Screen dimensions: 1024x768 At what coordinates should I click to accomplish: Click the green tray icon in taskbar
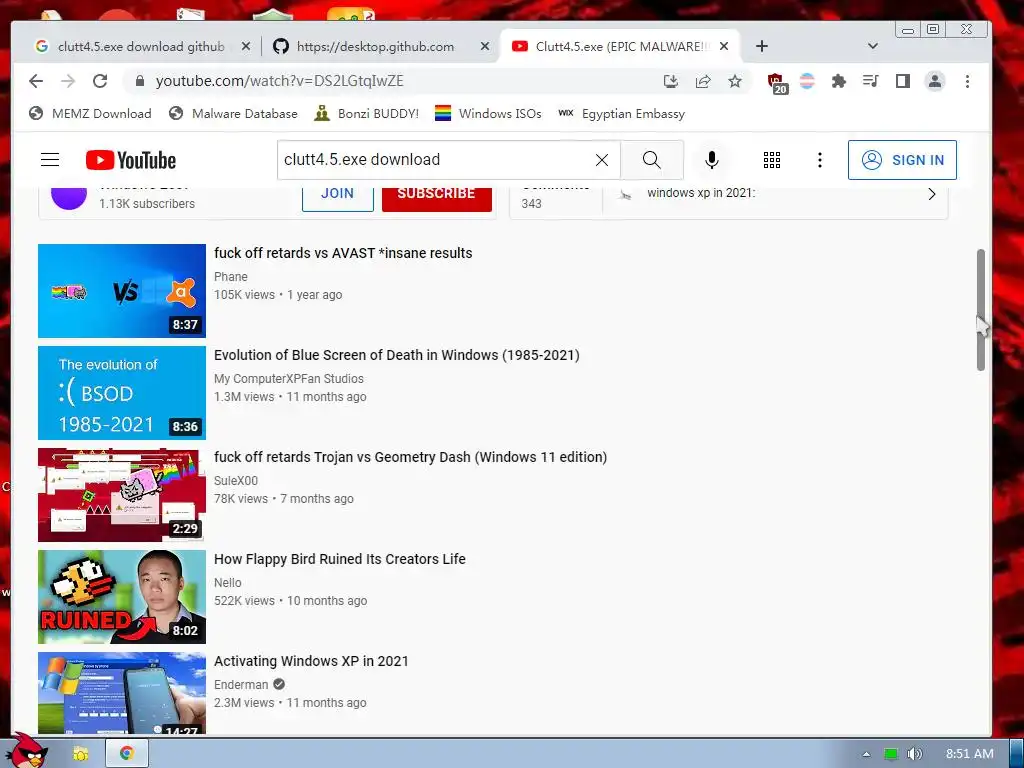click(x=891, y=754)
